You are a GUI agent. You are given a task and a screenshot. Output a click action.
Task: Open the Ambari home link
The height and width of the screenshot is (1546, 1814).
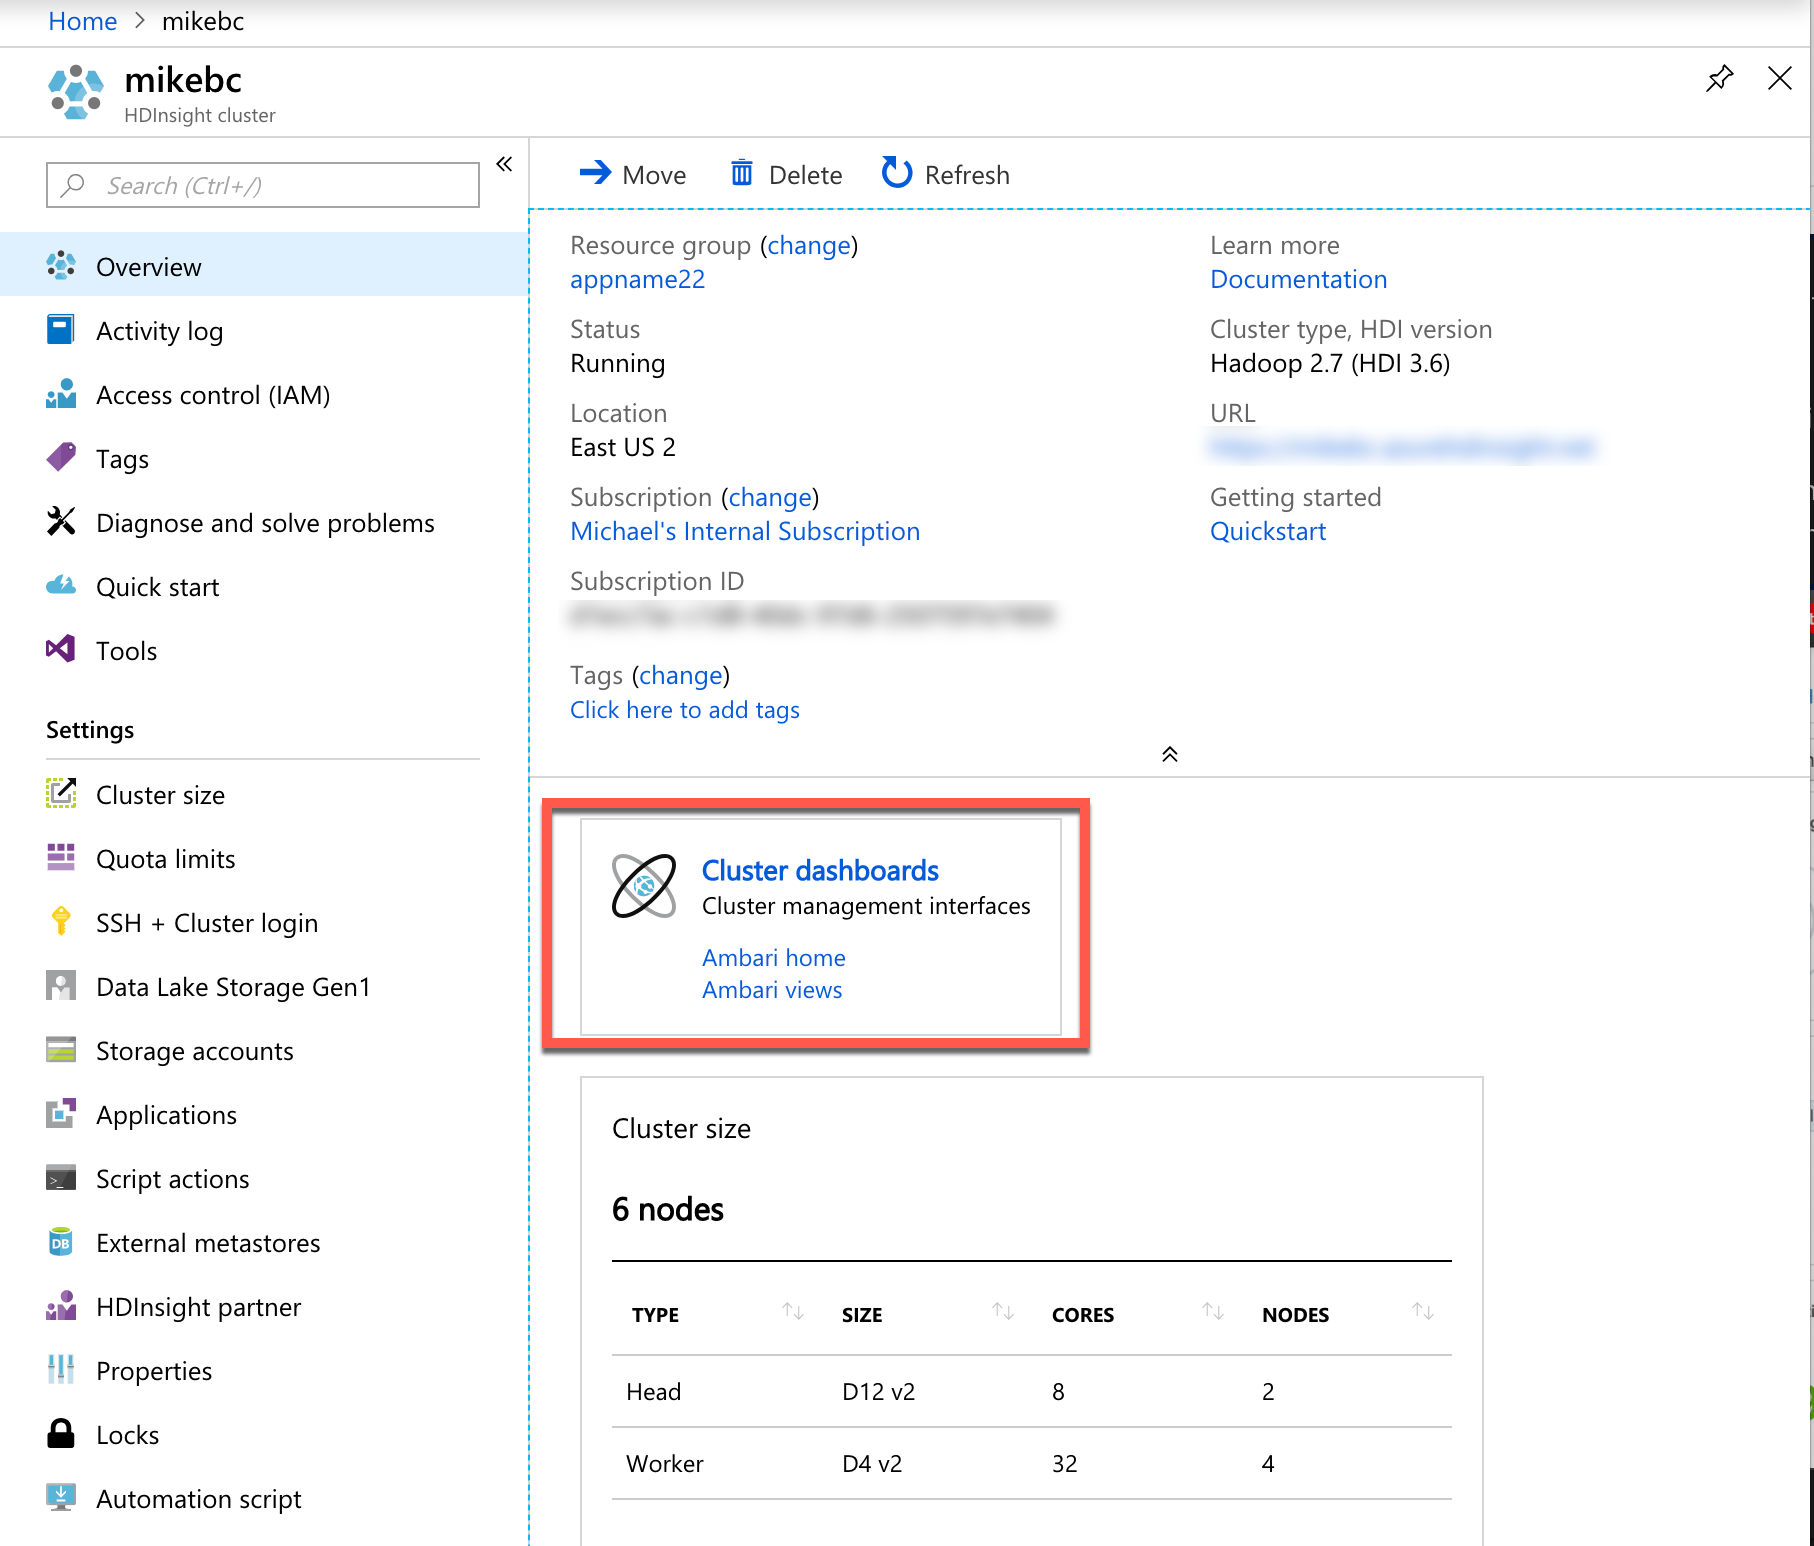773,958
